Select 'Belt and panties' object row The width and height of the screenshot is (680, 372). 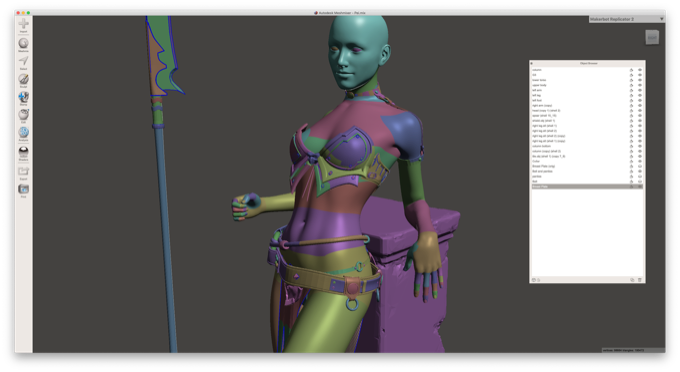[587, 171]
